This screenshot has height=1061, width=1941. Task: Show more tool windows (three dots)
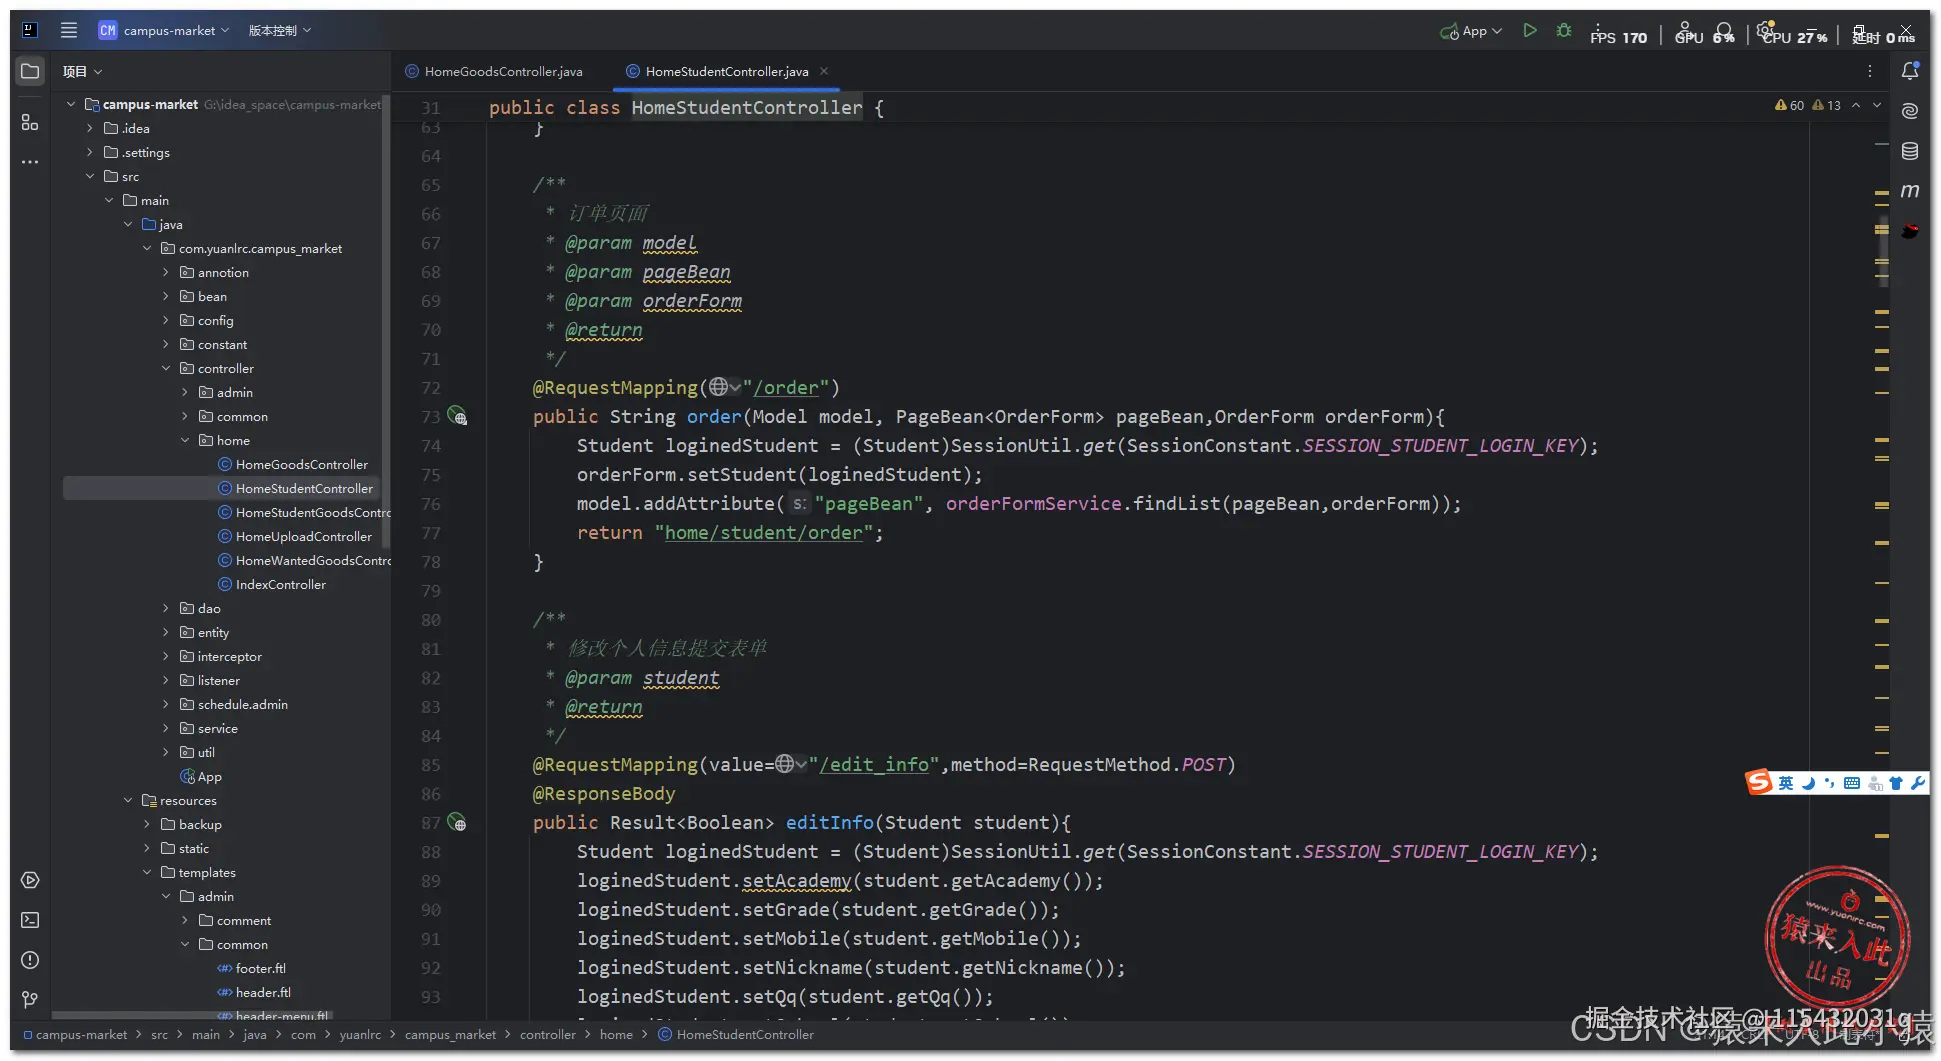(x=30, y=161)
